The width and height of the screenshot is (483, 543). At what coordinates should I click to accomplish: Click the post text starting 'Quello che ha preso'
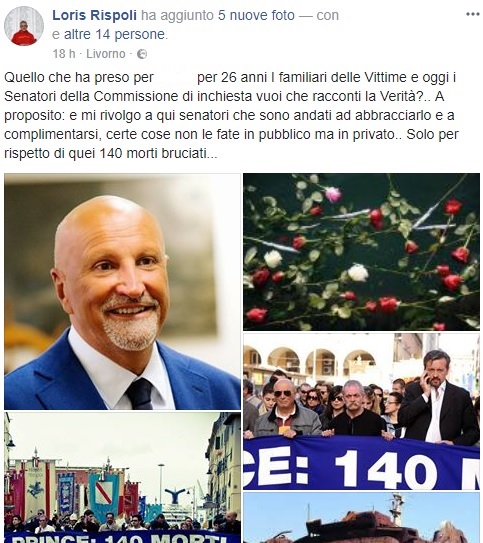click(231, 115)
